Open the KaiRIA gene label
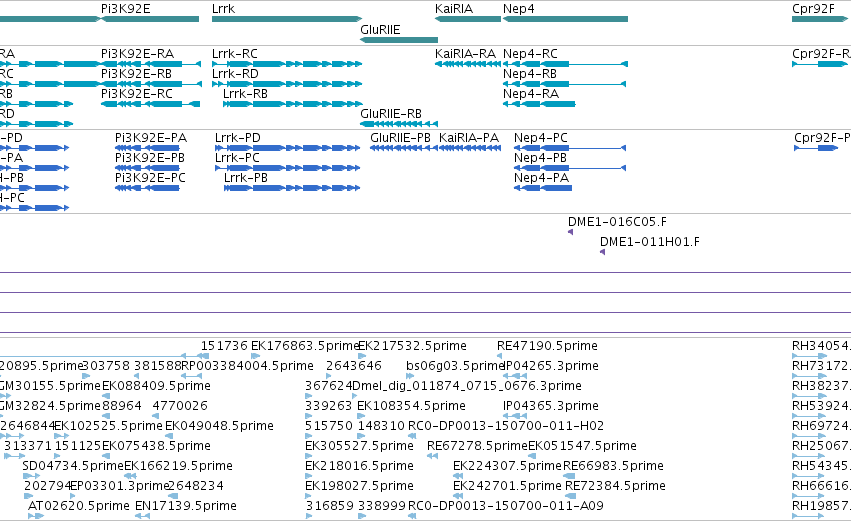Viewport: 851px width, 521px height. click(454, 9)
